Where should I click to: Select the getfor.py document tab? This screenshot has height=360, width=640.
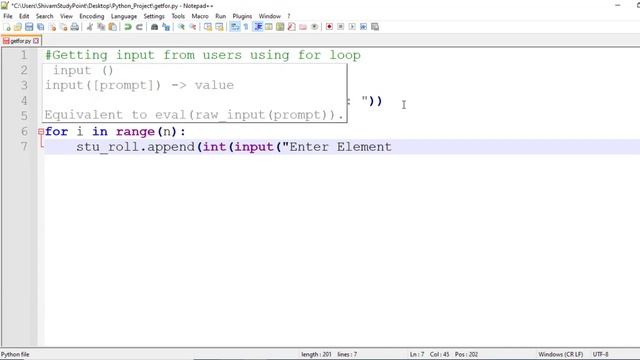(x=20, y=41)
